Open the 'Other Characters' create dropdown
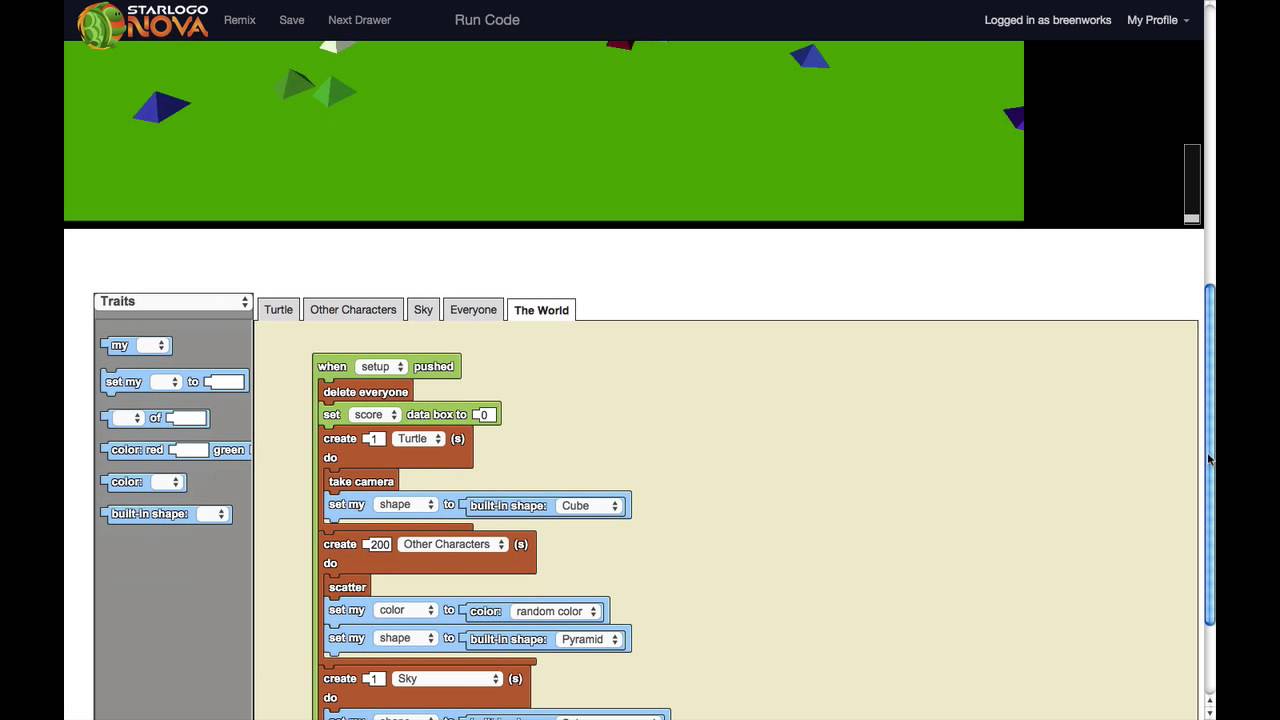Image resolution: width=1280 pixels, height=720 pixels. [453, 545]
